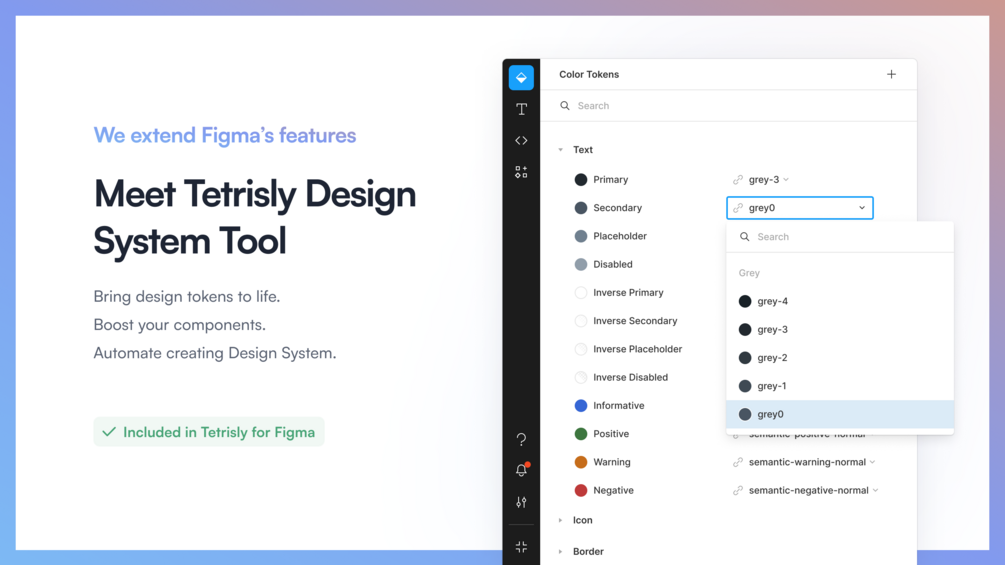
Task: Open the Typography tokens sidebar icon
Action: 521,109
